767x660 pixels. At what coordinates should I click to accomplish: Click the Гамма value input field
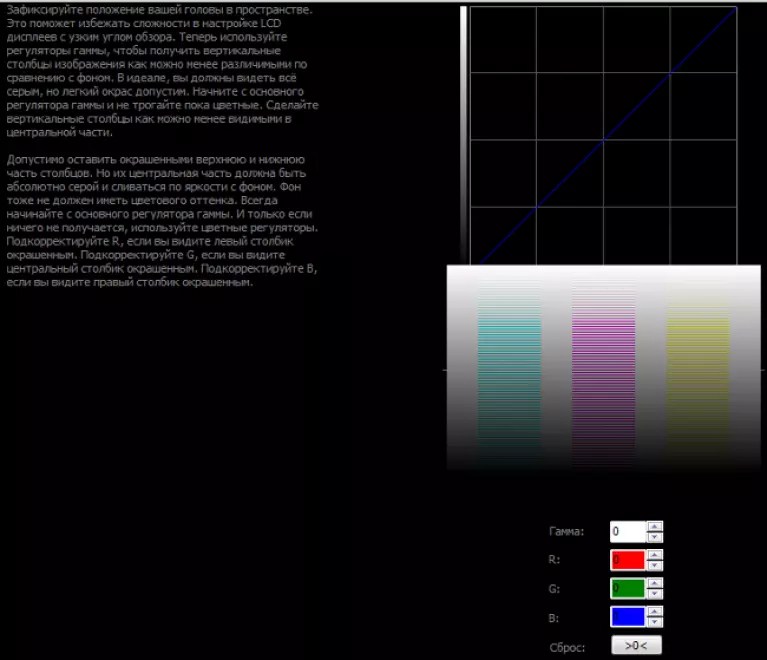click(628, 532)
